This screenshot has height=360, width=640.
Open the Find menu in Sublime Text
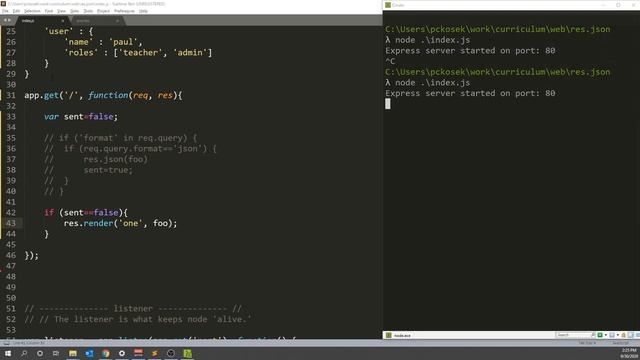click(49, 11)
